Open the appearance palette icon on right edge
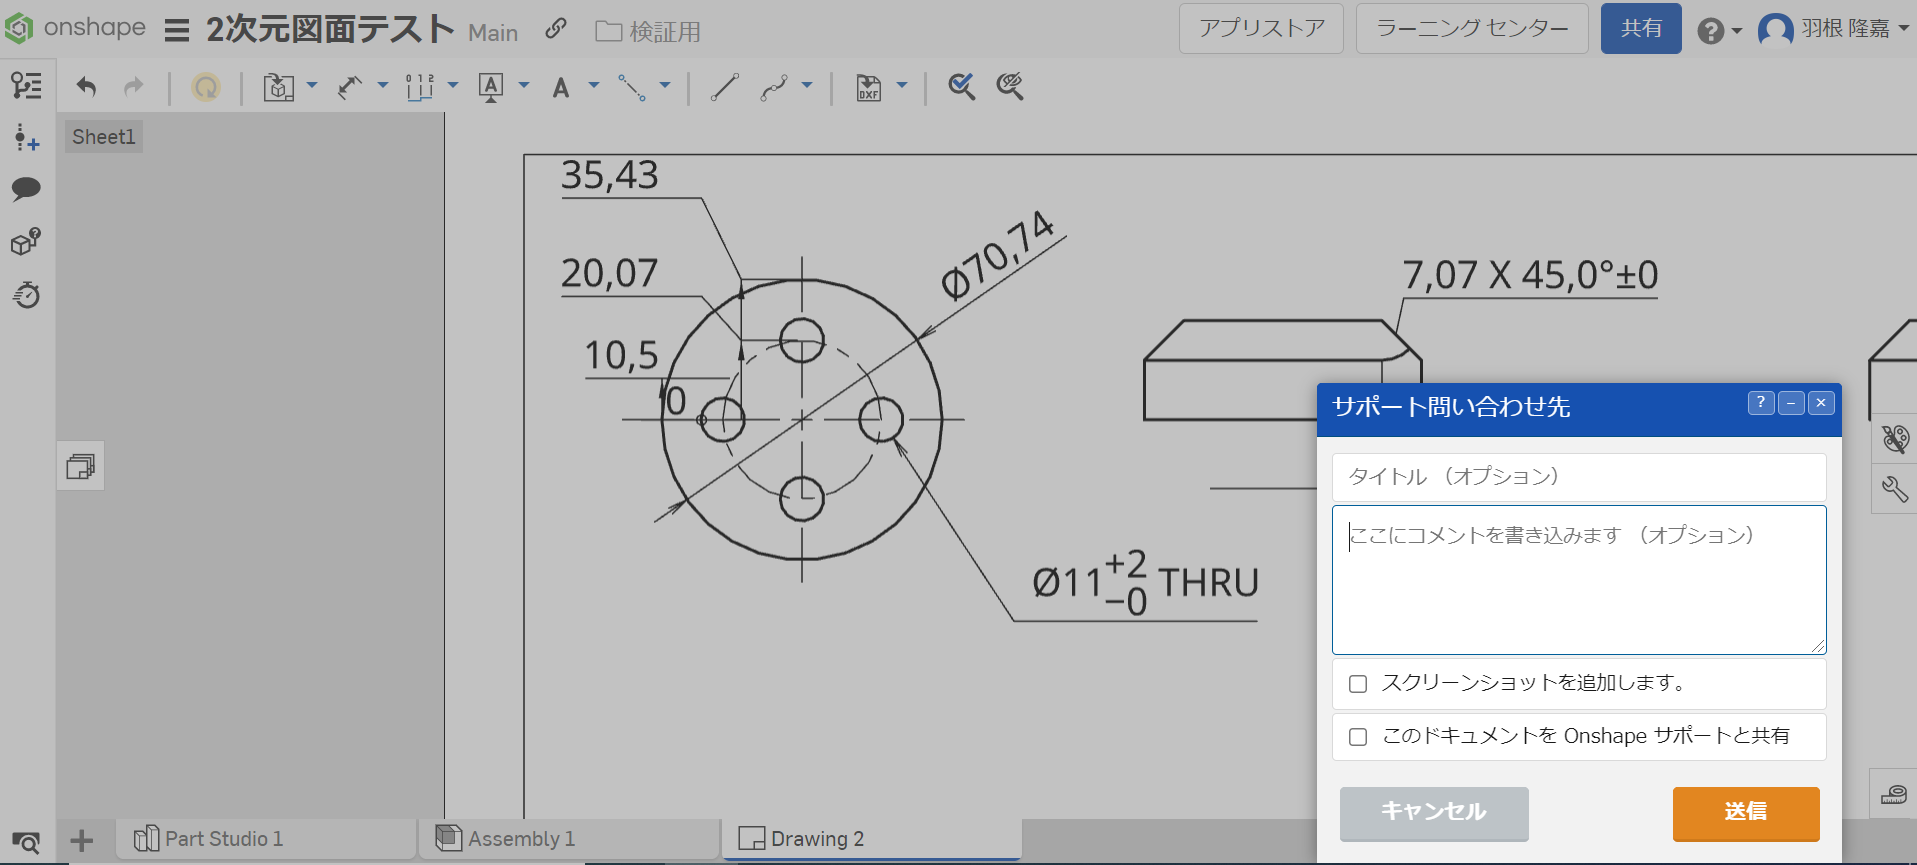Viewport: 1917px width, 865px height. (1895, 439)
